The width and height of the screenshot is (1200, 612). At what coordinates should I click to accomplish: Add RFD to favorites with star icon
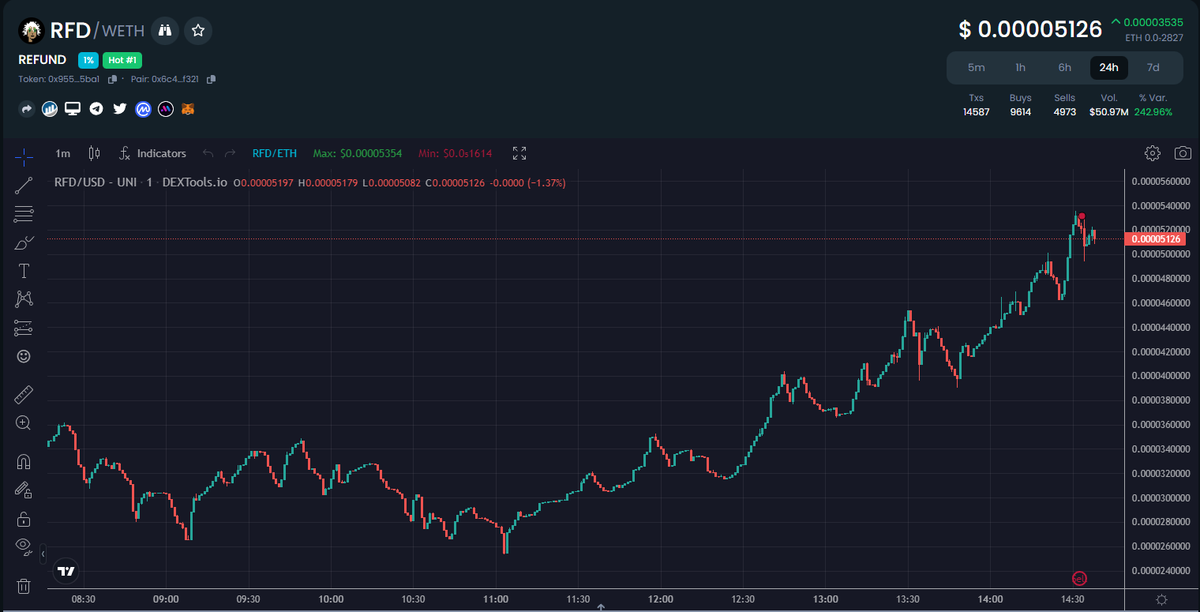[198, 31]
